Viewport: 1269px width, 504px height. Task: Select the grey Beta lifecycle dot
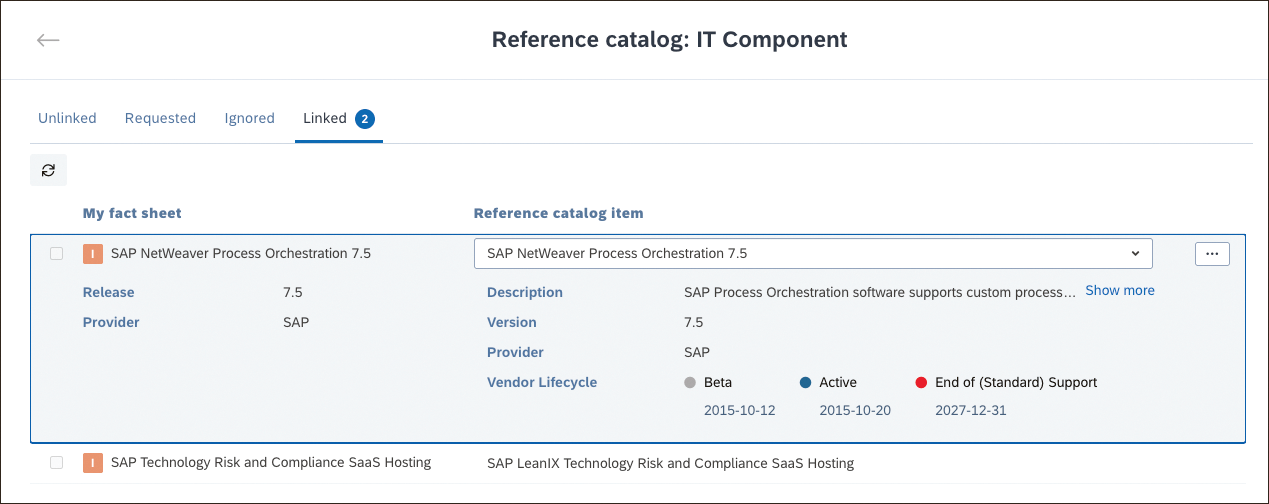pyautogui.click(x=689, y=382)
